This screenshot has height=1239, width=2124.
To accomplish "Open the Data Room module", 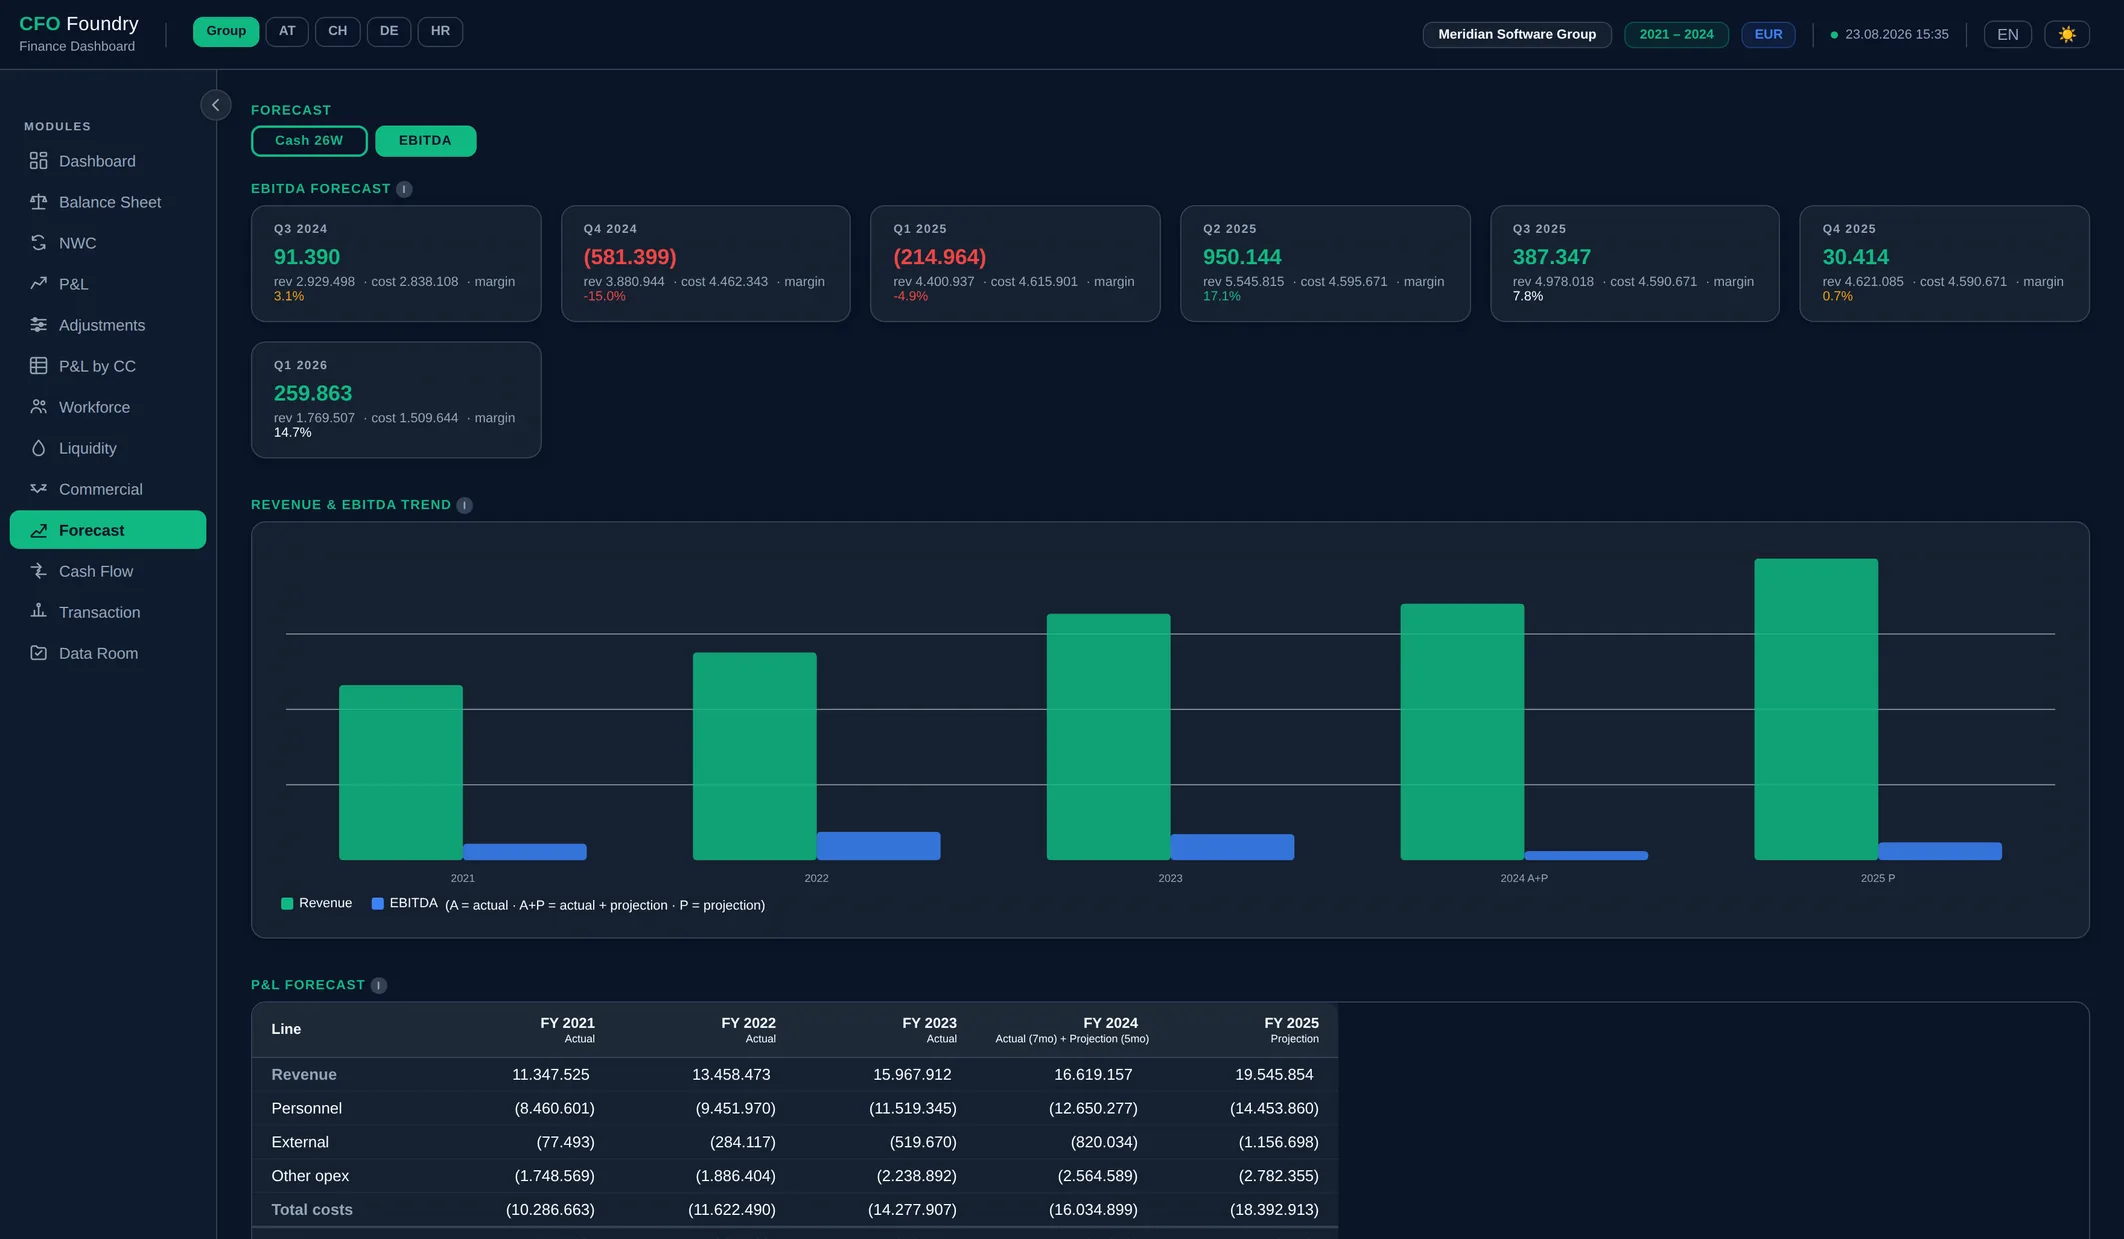I will point(108,653).
